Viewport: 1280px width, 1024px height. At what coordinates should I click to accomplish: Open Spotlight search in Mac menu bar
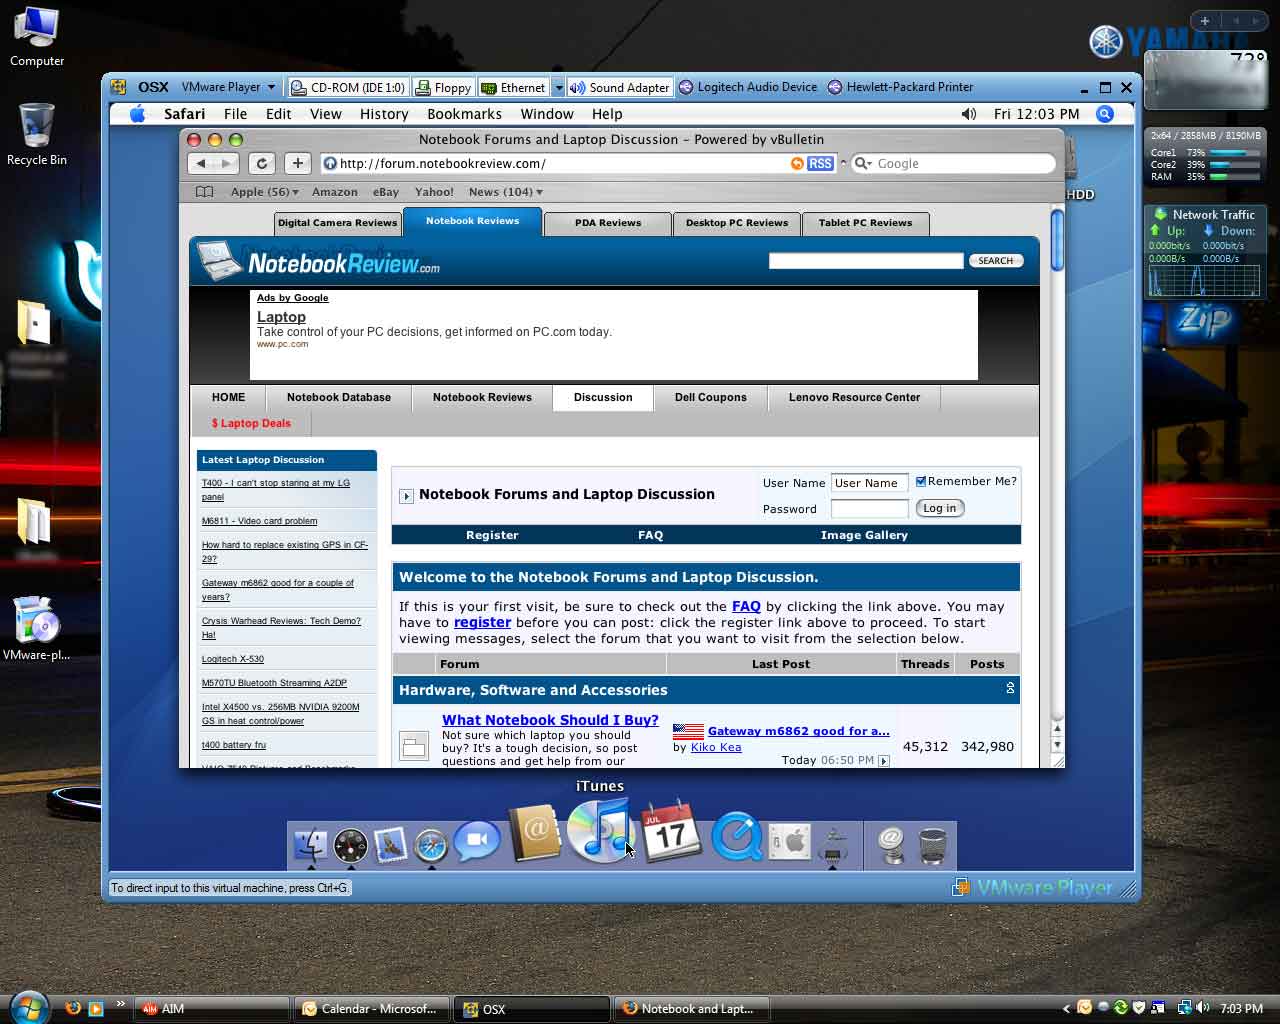1105,114
